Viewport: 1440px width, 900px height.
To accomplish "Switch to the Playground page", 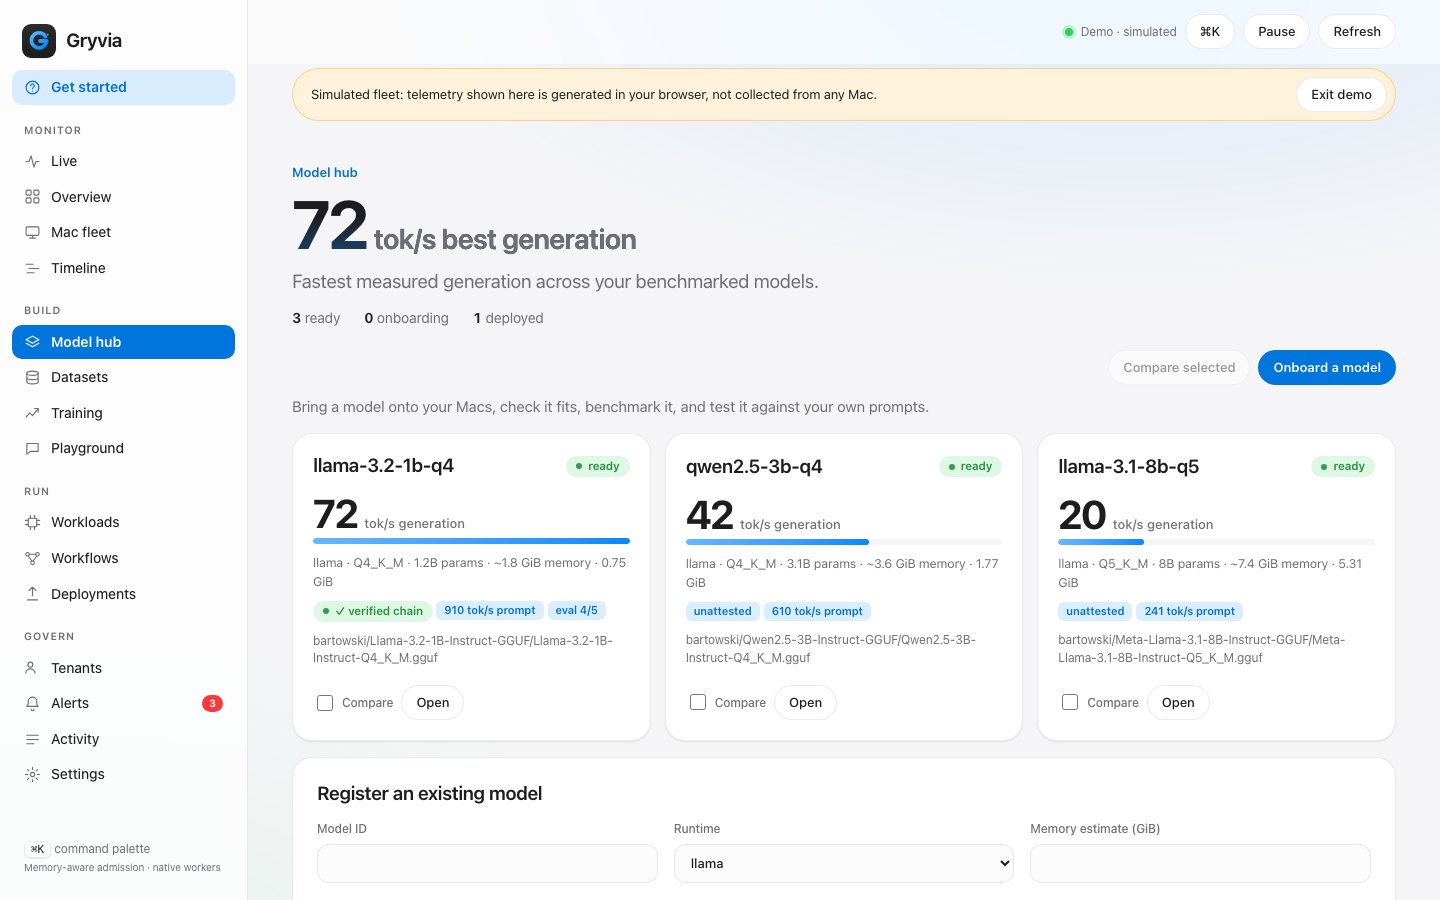I will 123,448.
